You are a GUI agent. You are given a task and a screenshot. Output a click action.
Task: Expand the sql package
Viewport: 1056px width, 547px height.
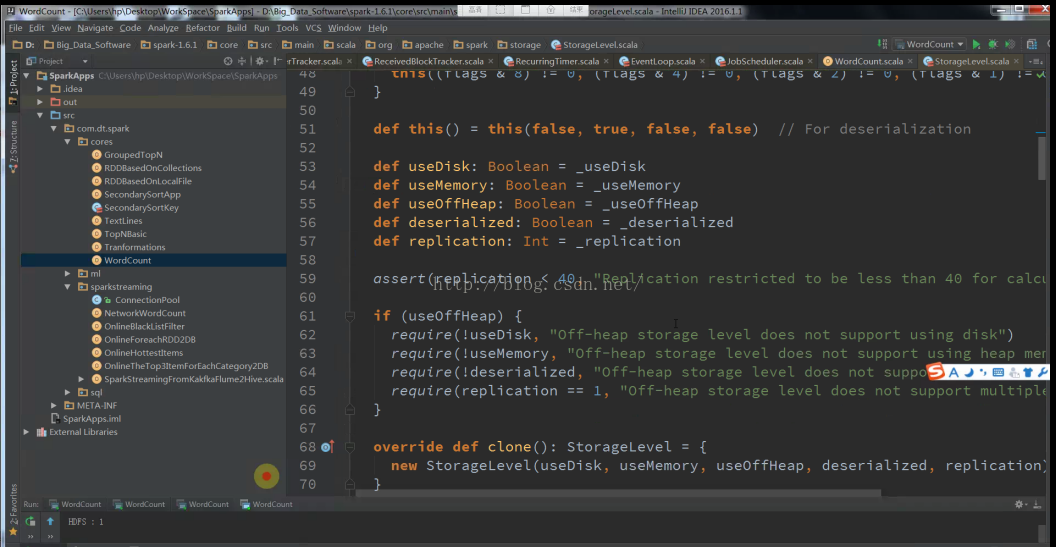coord(67,392)
